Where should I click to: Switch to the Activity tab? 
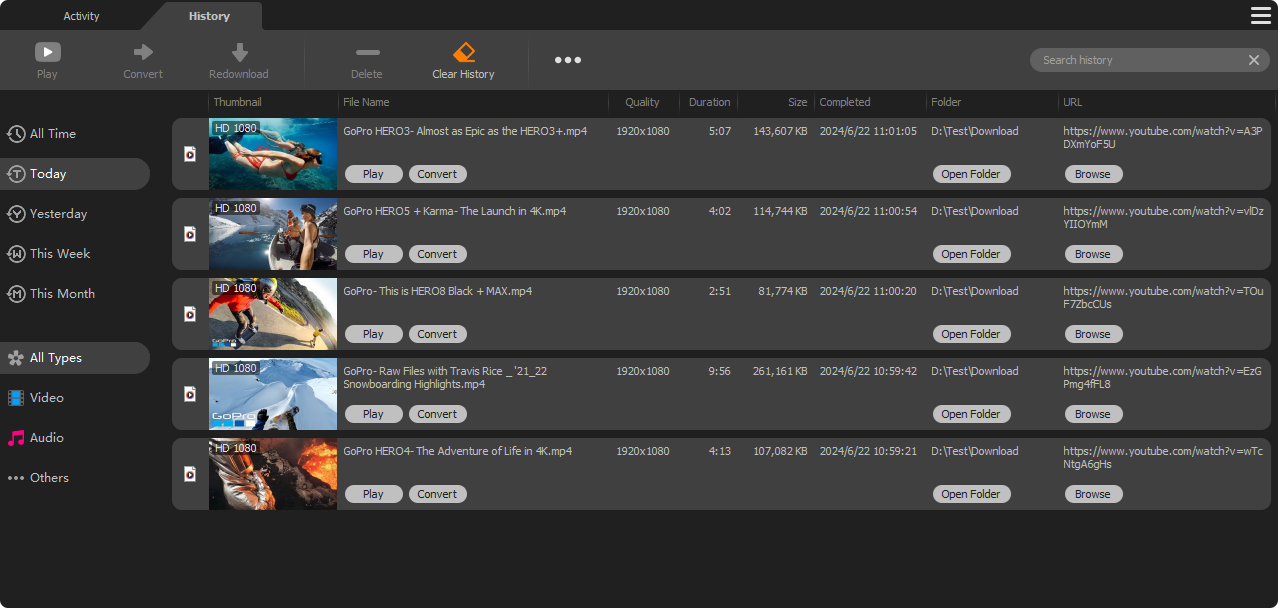click(x=81, y=16)
